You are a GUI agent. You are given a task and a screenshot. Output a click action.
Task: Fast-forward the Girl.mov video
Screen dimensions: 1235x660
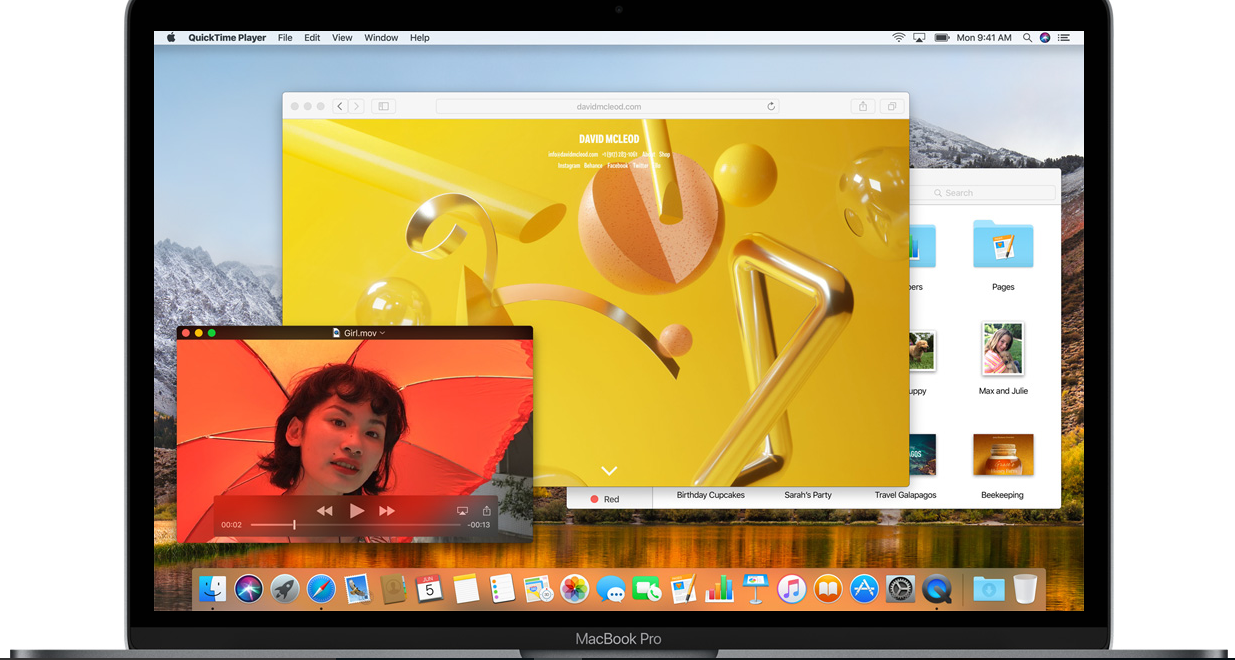point(387,511)
